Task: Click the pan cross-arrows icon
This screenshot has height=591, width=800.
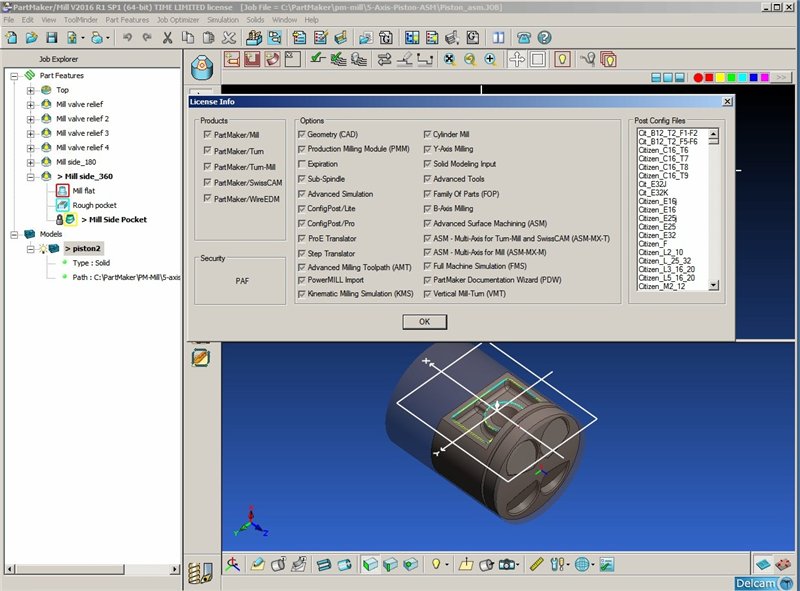Action: (517, 60)
